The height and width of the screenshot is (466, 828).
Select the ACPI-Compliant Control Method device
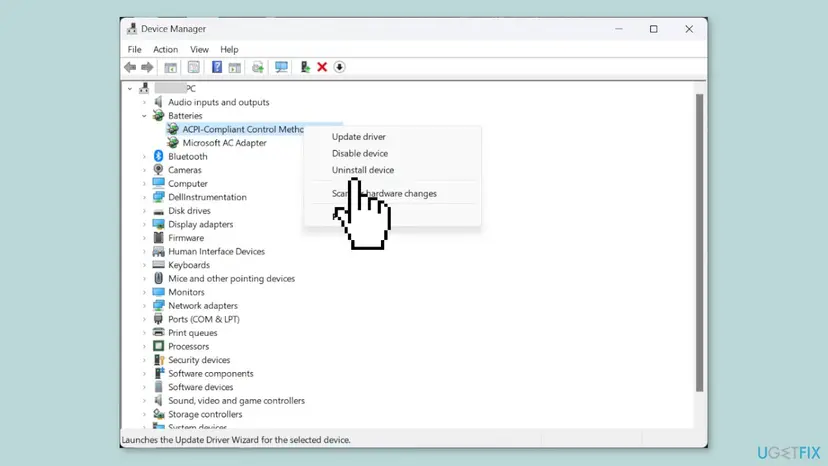243,129
